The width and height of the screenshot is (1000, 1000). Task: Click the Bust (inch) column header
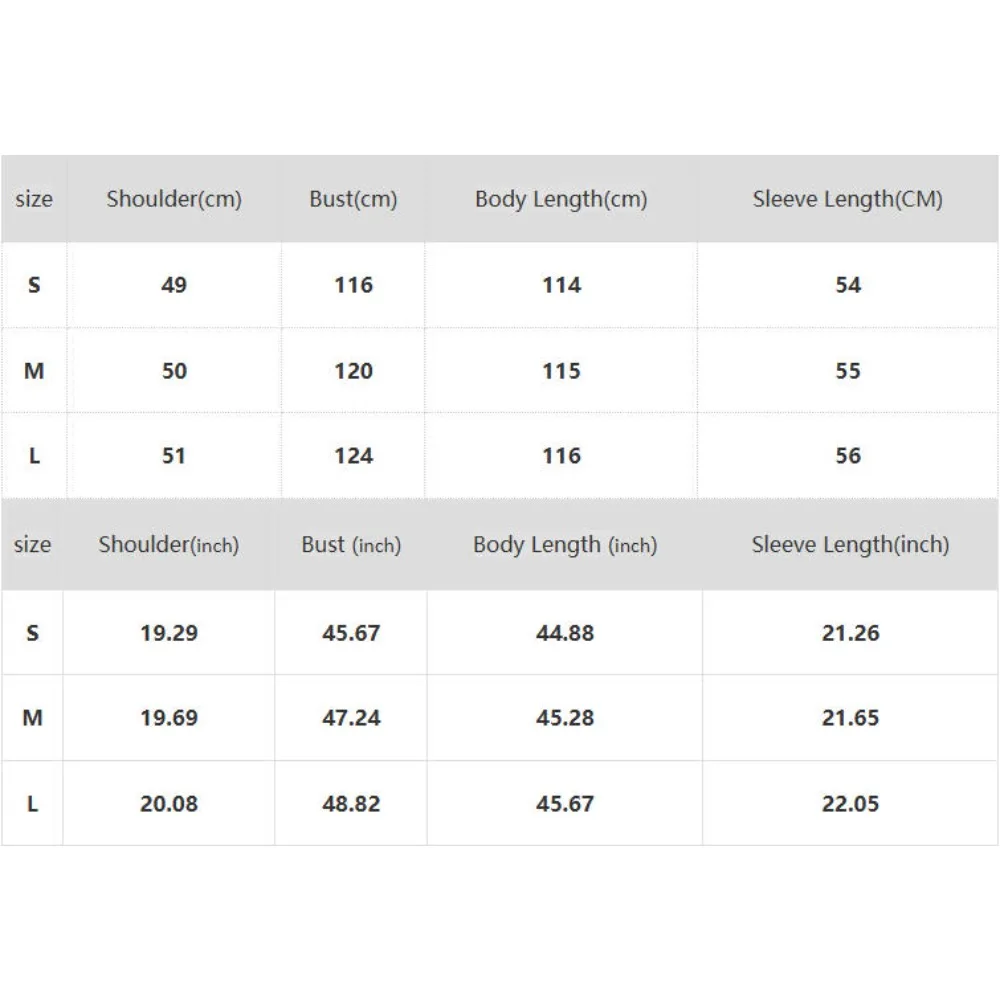coord(351,545)
